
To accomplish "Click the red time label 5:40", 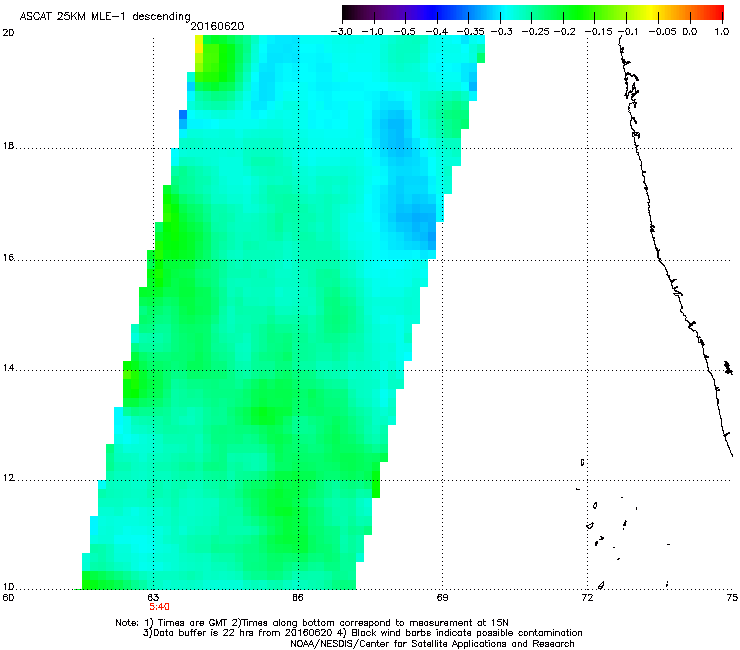I will tap(159, 607).
